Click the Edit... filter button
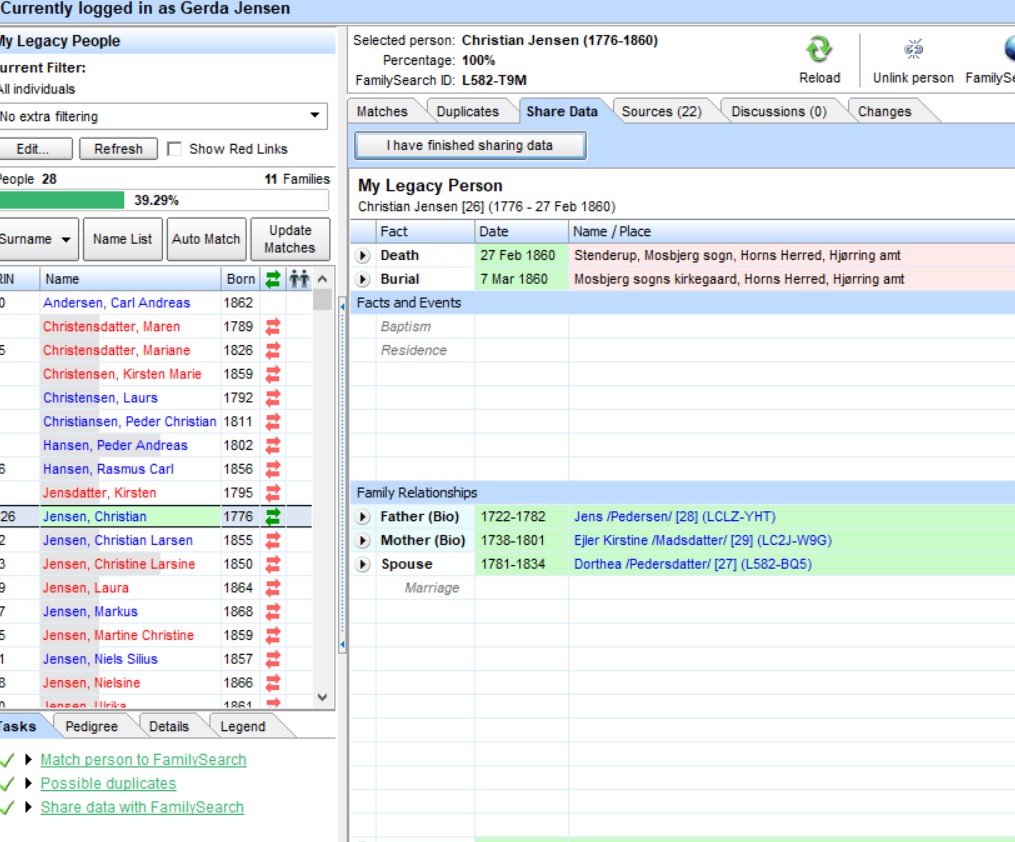The height and width of the screenshot is (842, 1015). pos(34,149)
